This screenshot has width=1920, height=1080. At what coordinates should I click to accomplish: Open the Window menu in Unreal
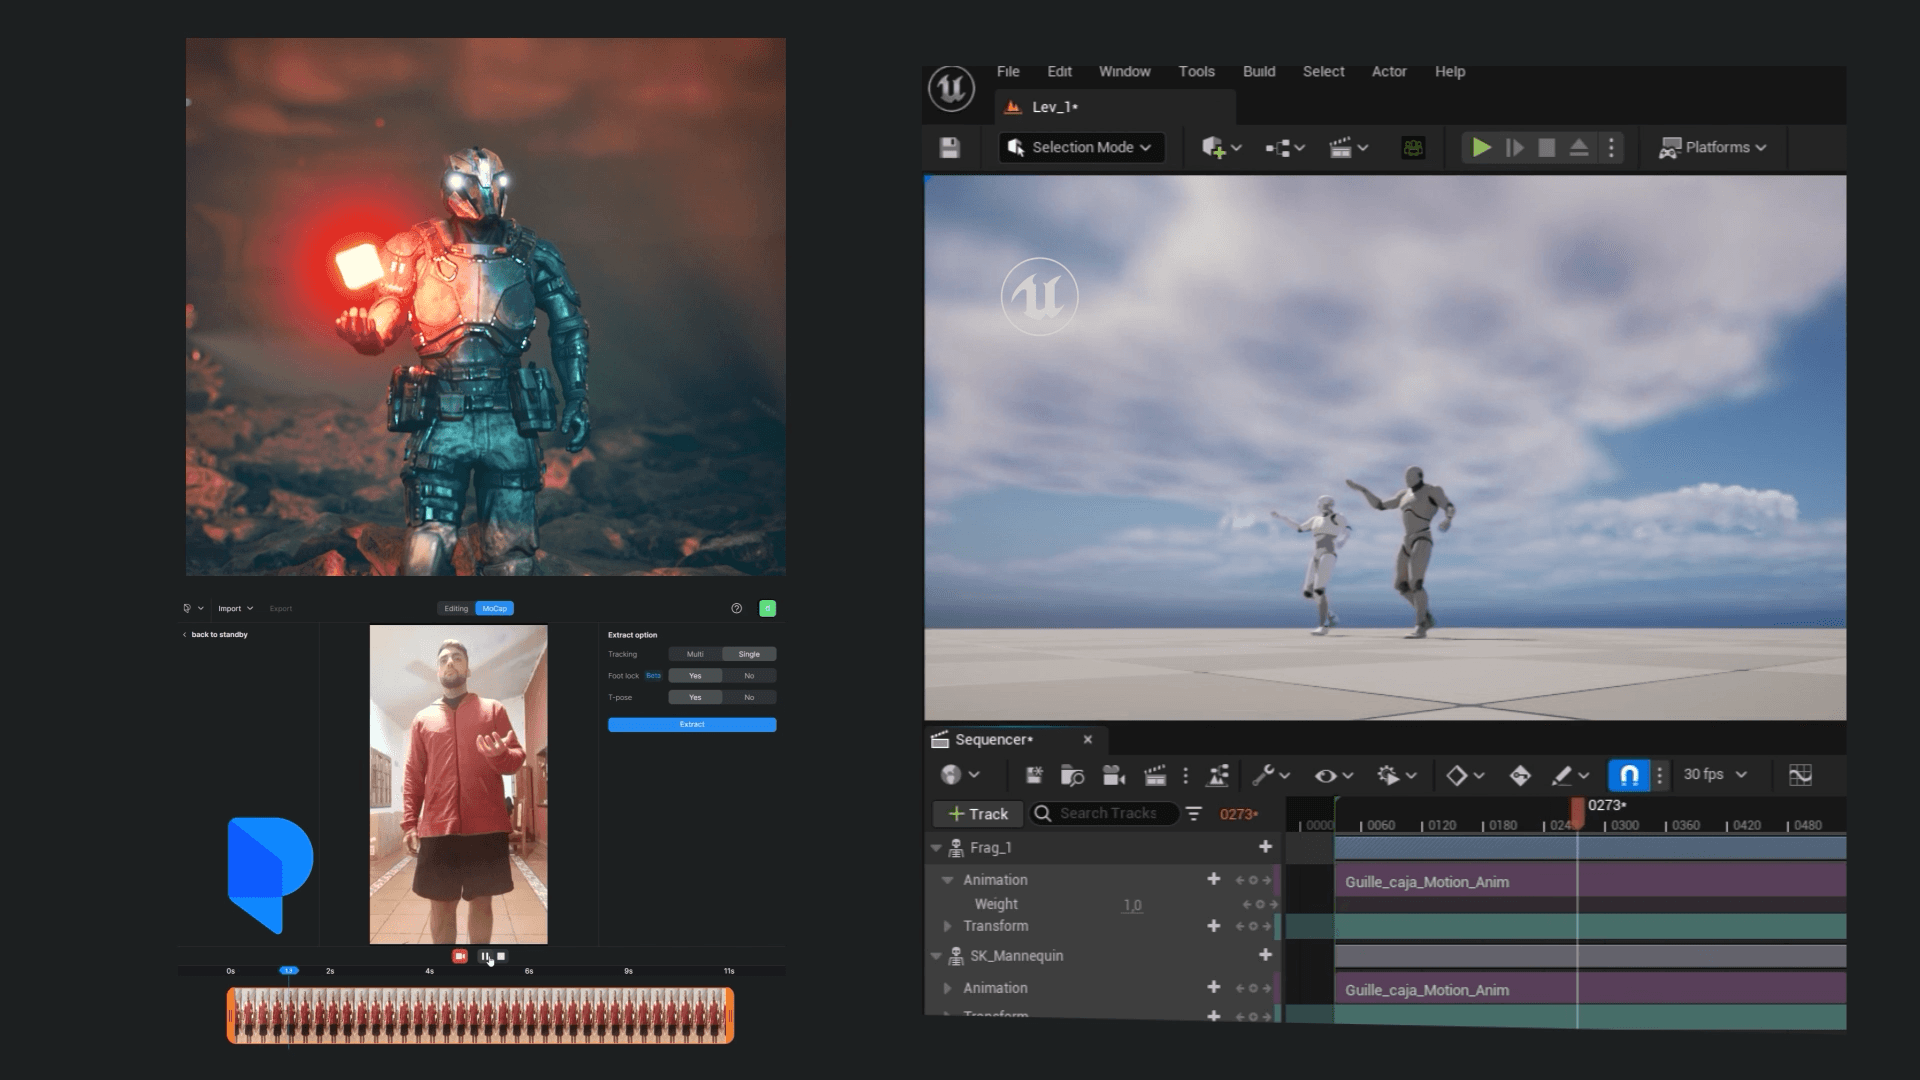(x=1124, y=71)
